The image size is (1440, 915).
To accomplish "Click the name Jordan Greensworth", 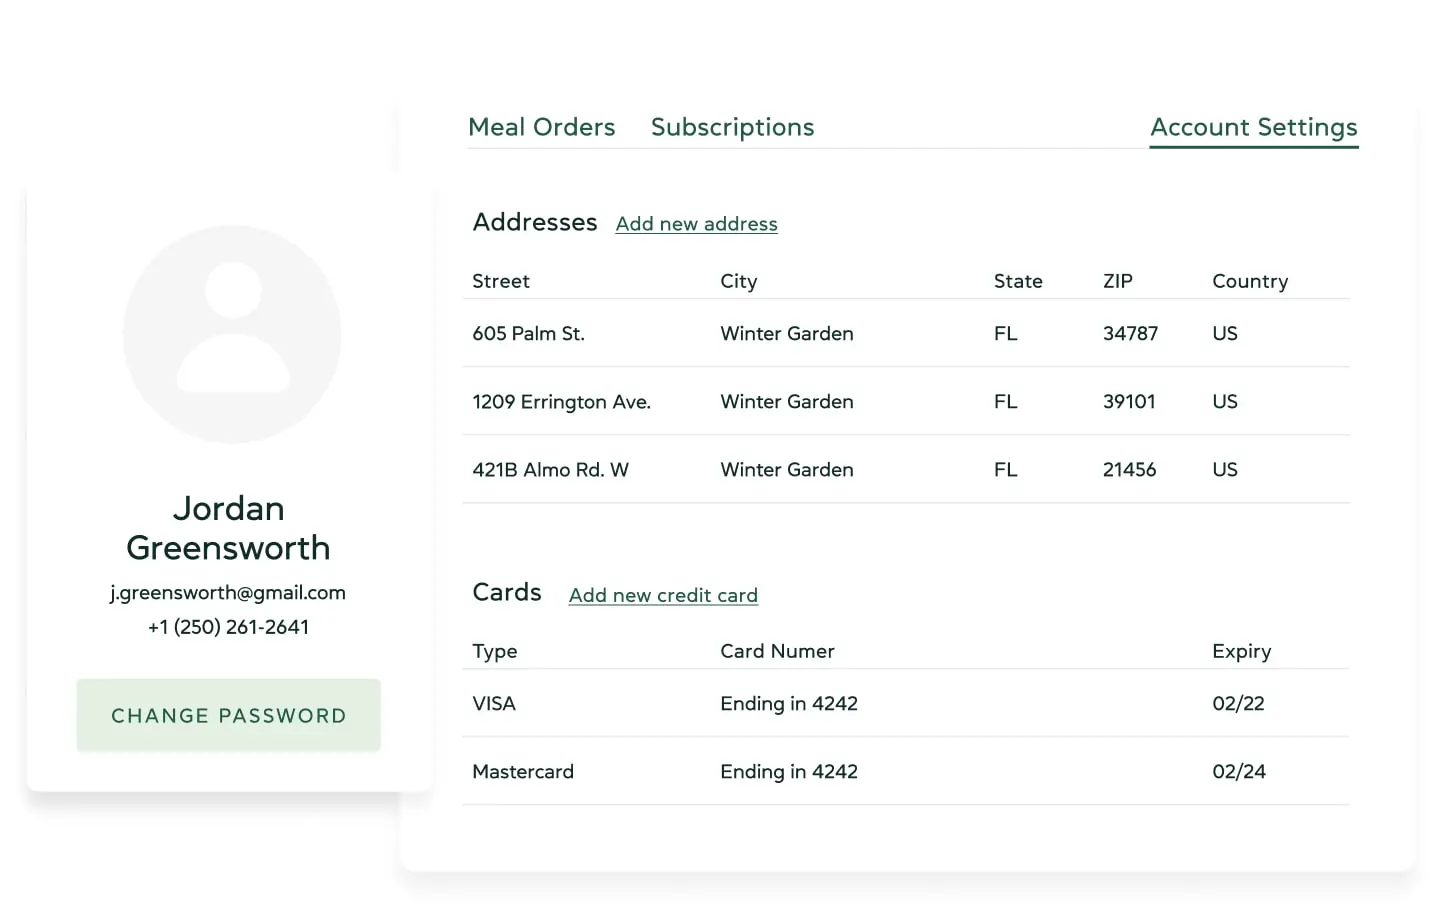I will pos(228,528).
